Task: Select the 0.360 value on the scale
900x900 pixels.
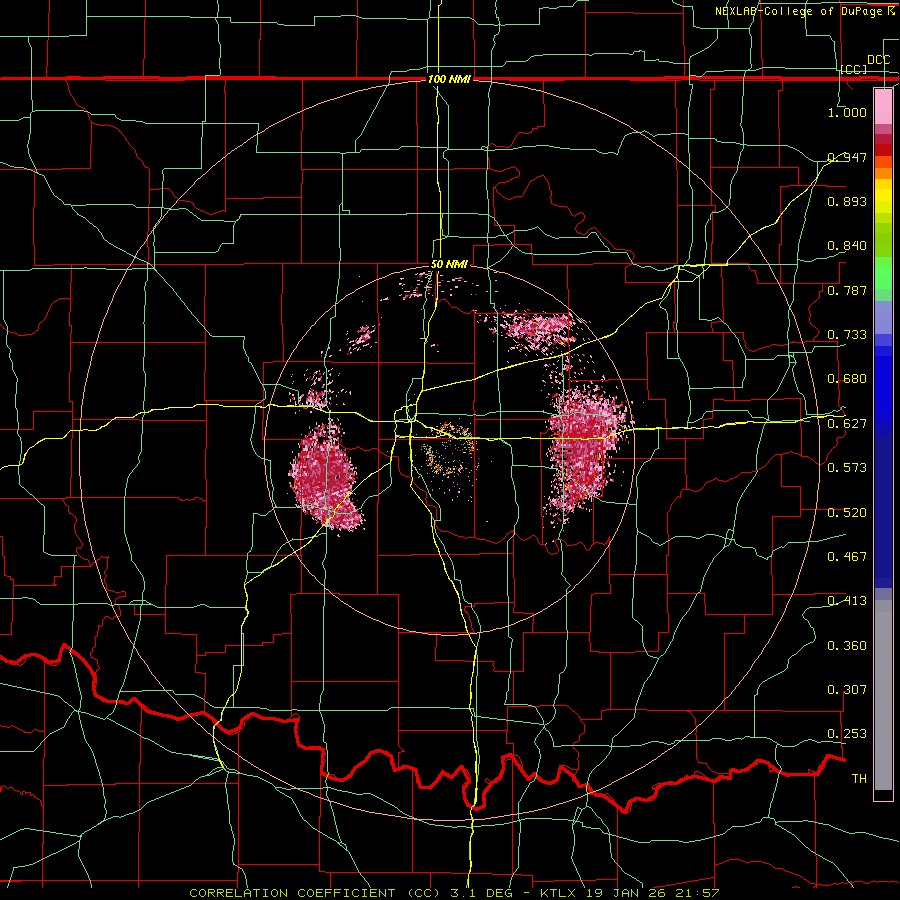Action: point(847,645)
